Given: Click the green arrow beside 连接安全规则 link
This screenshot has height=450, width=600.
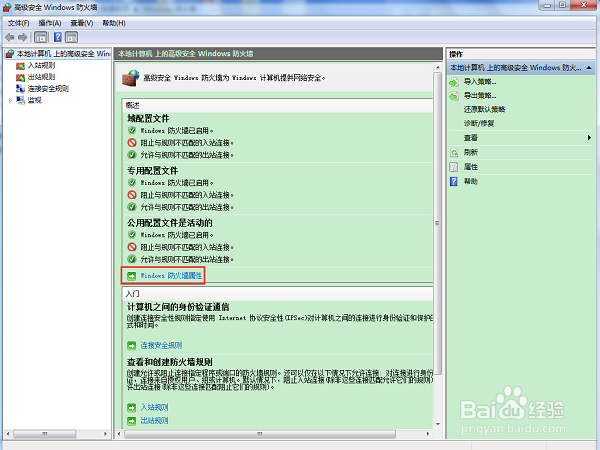Looking at the screenshot, I should click(132, 346).
